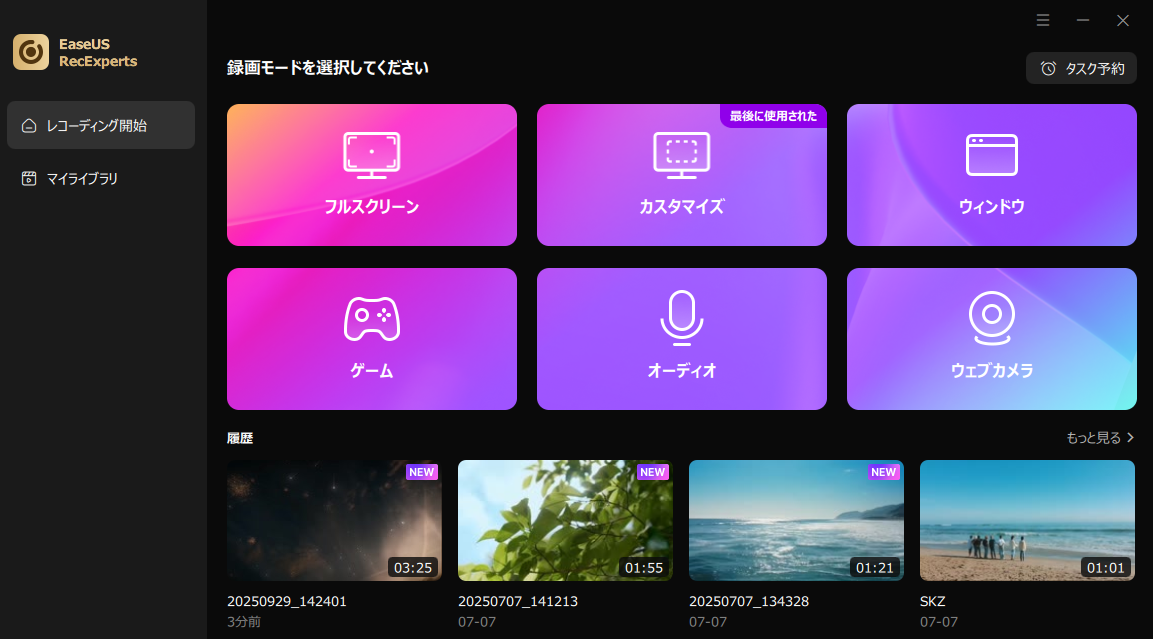Open the hamburger menu in title bar
The image size is (1153, 639).
tap(1043, 20)
